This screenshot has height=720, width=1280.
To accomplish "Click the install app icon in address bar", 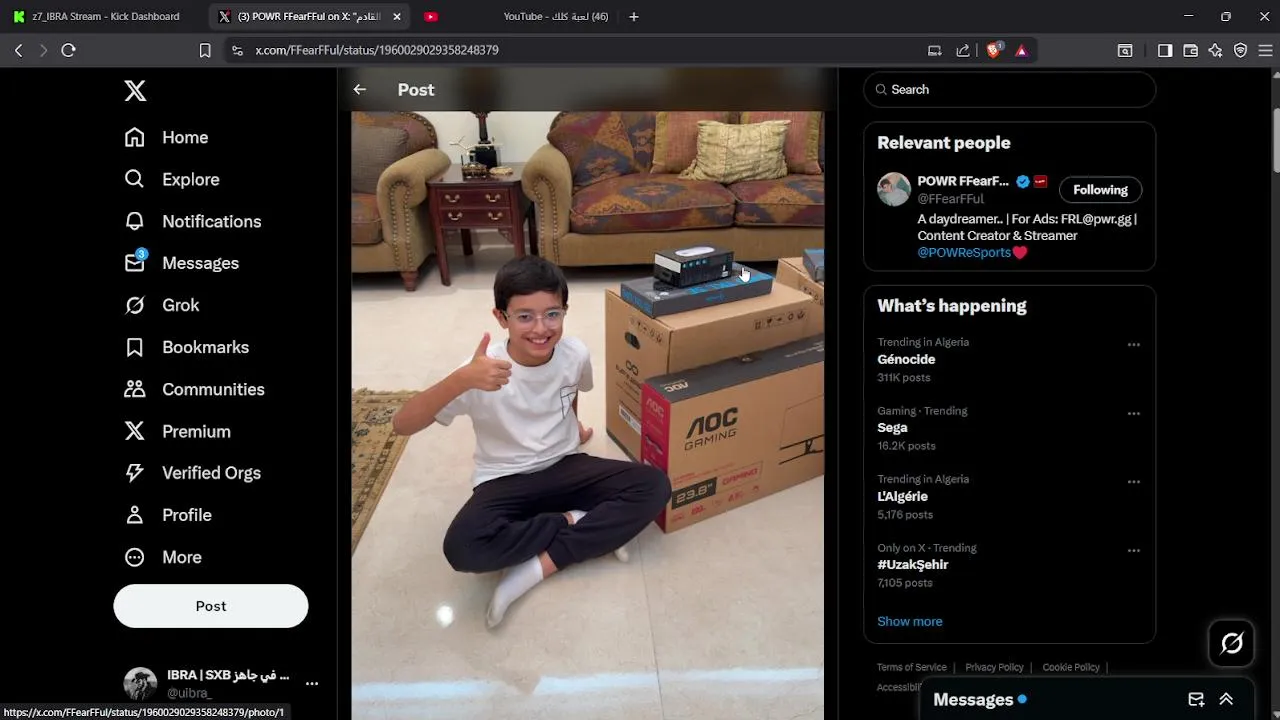I will click(x=935, y=50).
